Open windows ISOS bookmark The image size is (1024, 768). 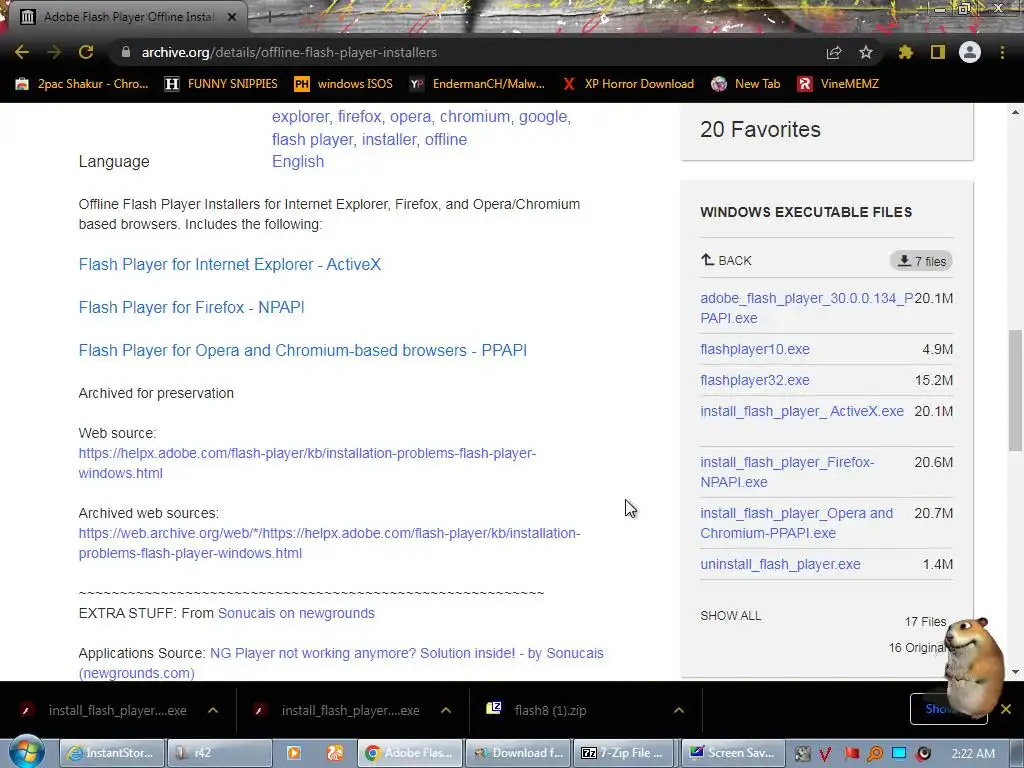point(344,84)
